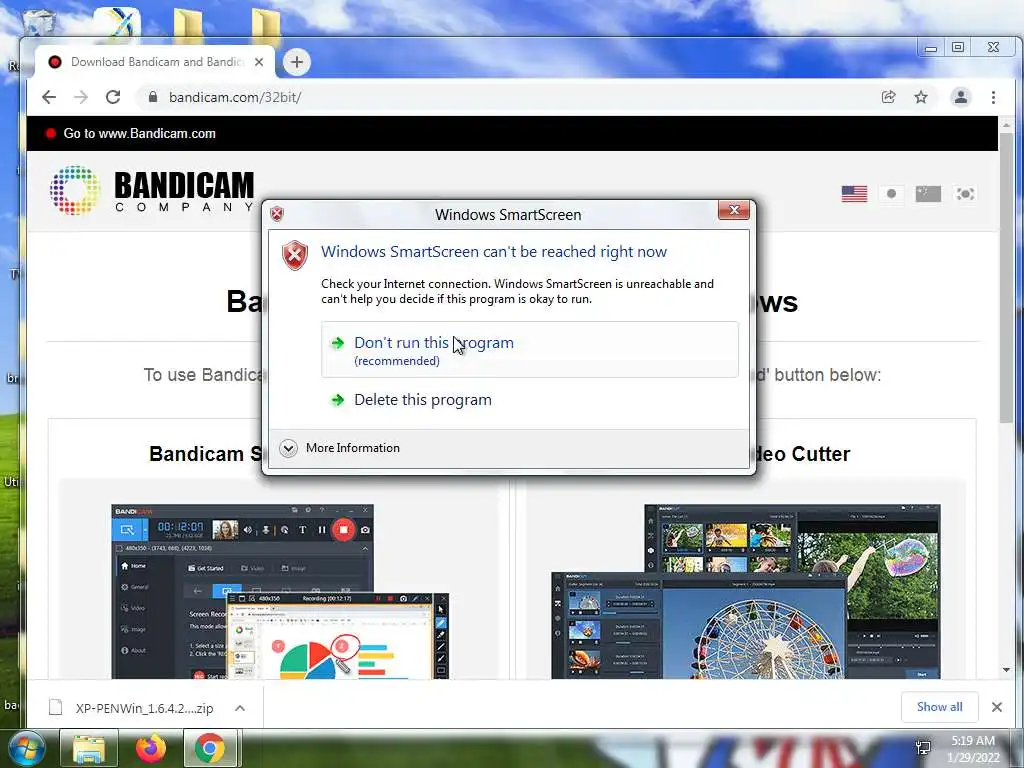Open Firefox from taskbar
Viewport: 1024px width, 768px height.
tap(150, 748)
